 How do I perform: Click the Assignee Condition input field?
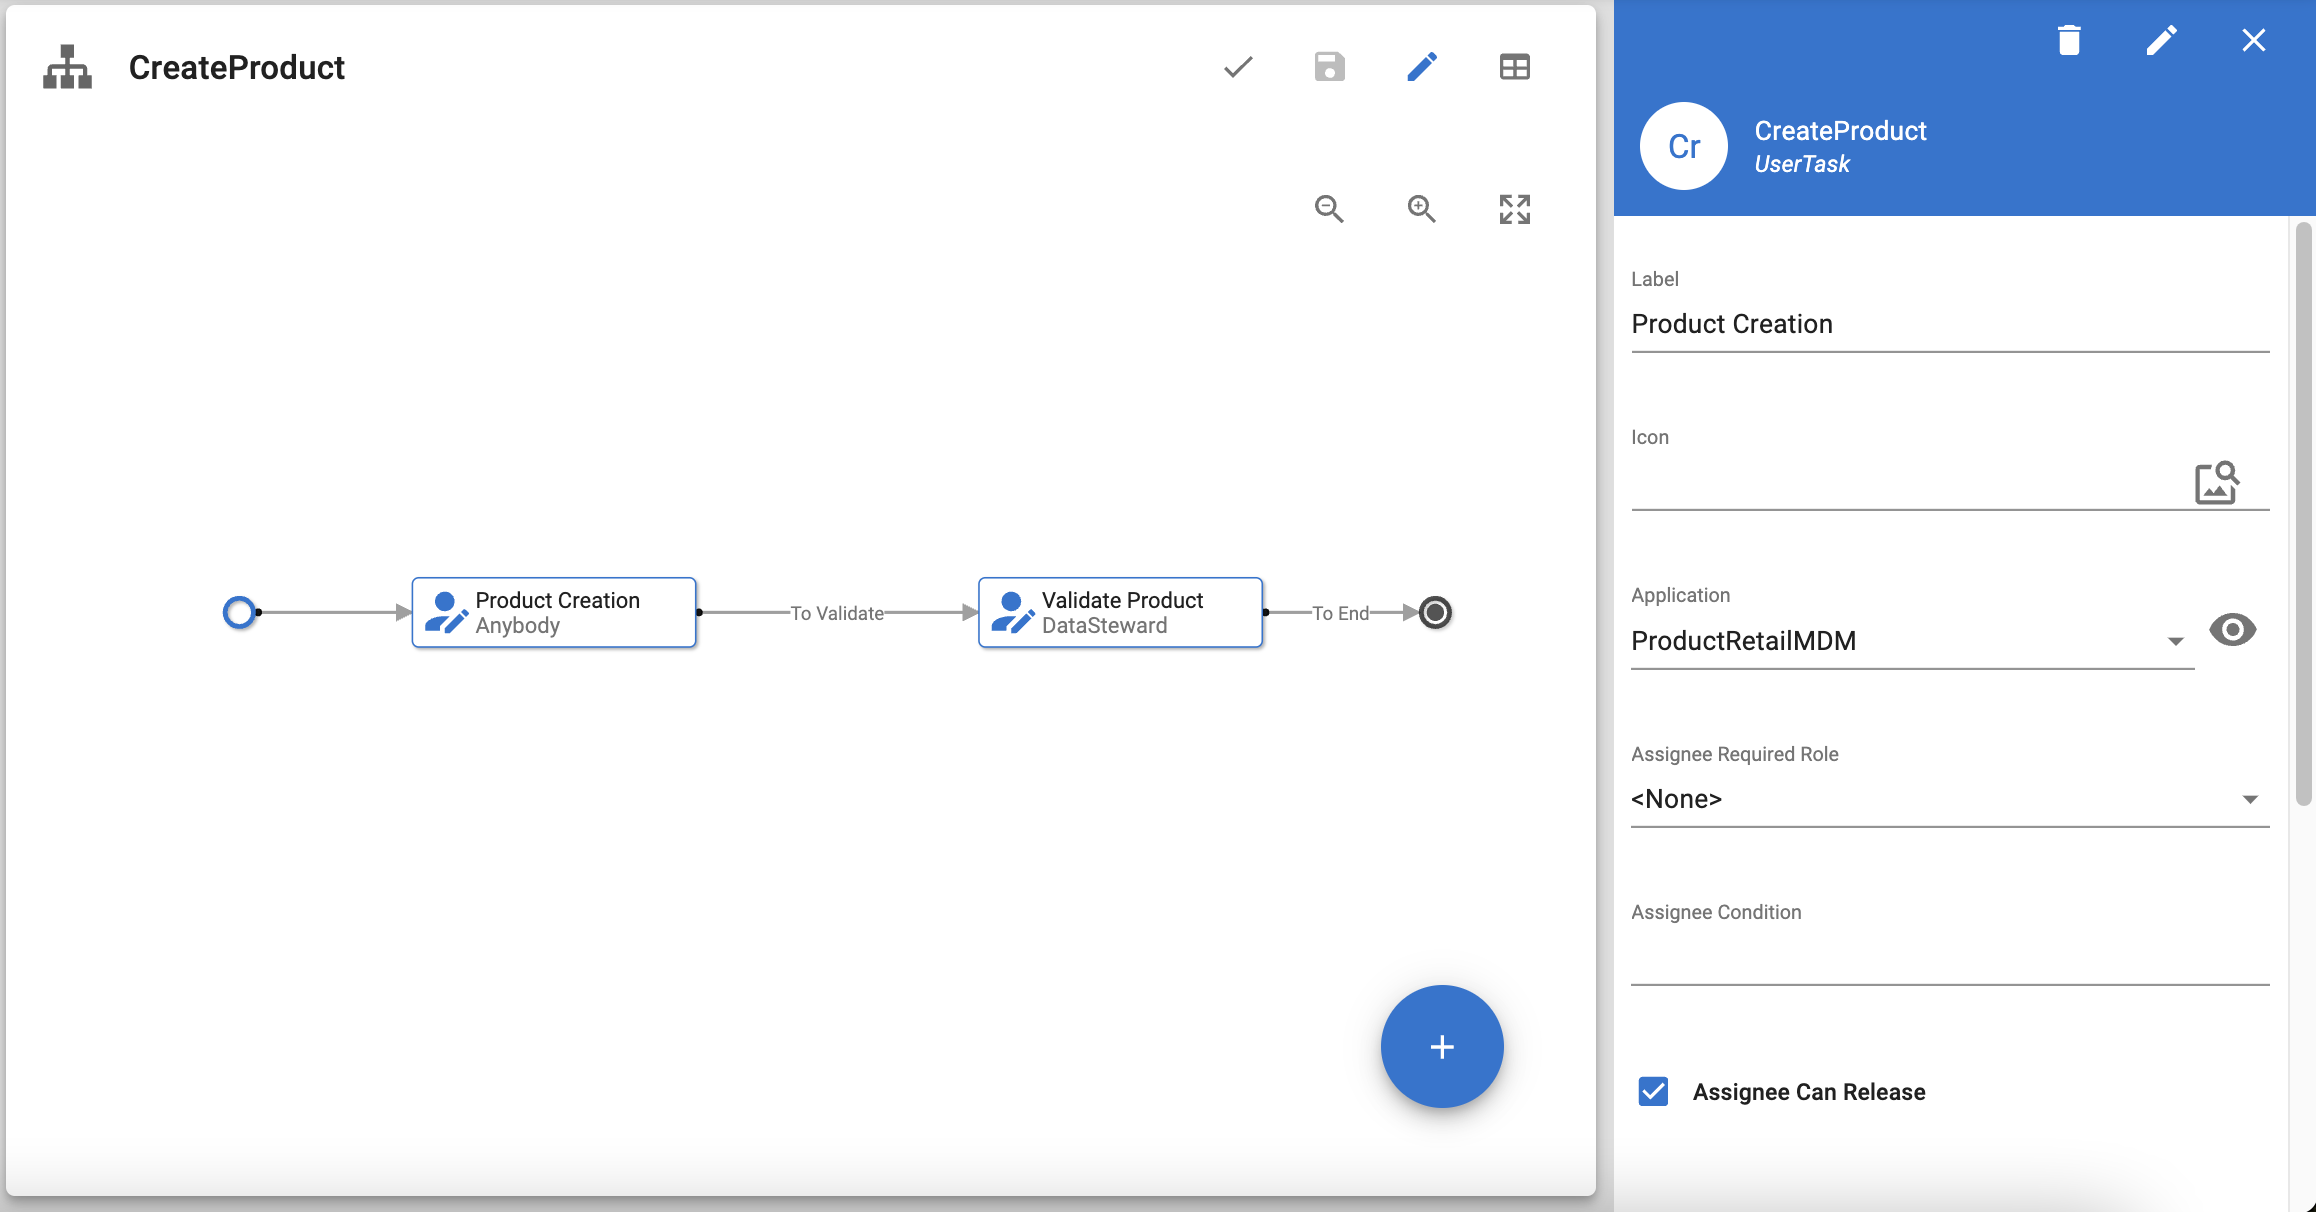(1948, 960)
